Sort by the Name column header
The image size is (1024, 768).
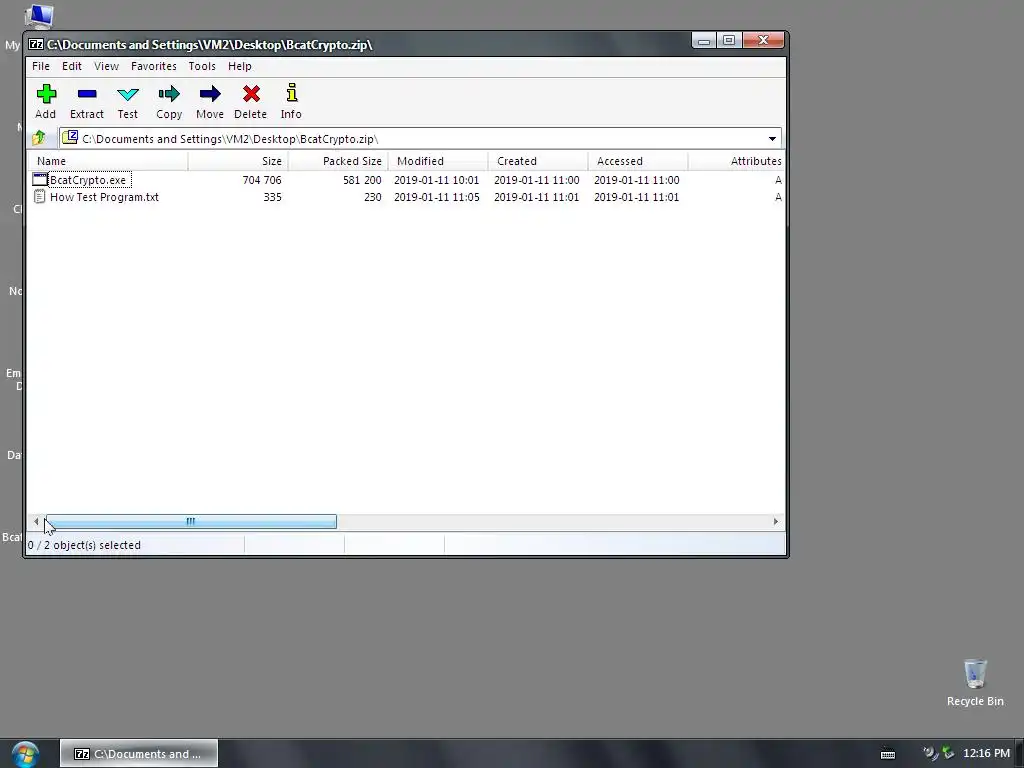click(107, 161)
